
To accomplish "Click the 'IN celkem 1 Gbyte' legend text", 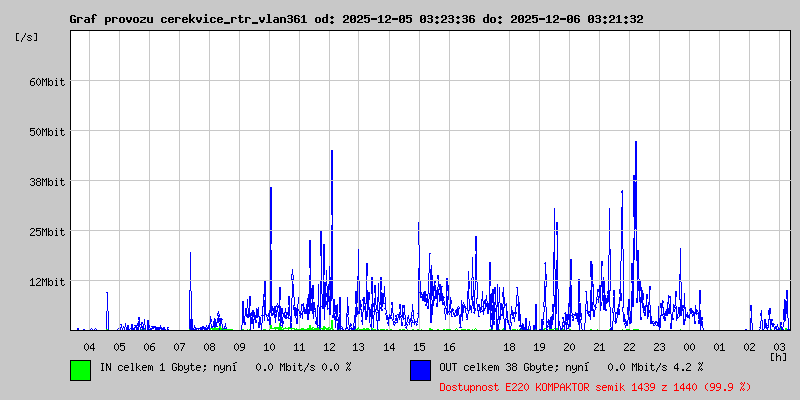I will click(150, 367).
